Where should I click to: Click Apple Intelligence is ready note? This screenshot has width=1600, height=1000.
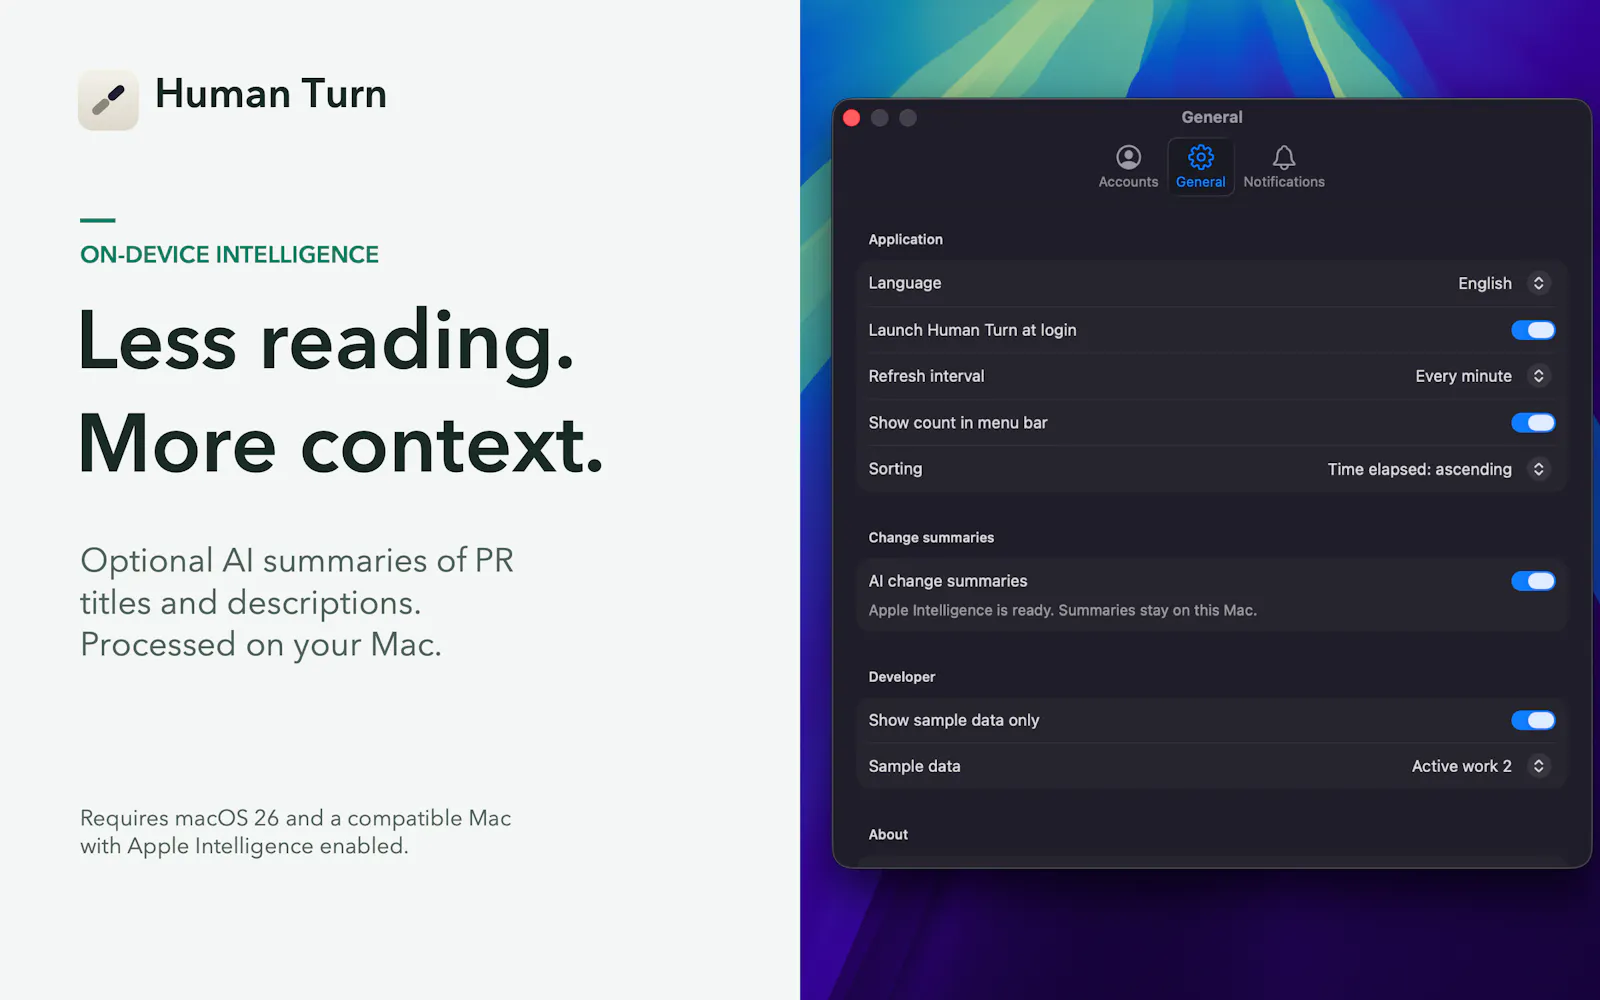tap(1062, 610)
